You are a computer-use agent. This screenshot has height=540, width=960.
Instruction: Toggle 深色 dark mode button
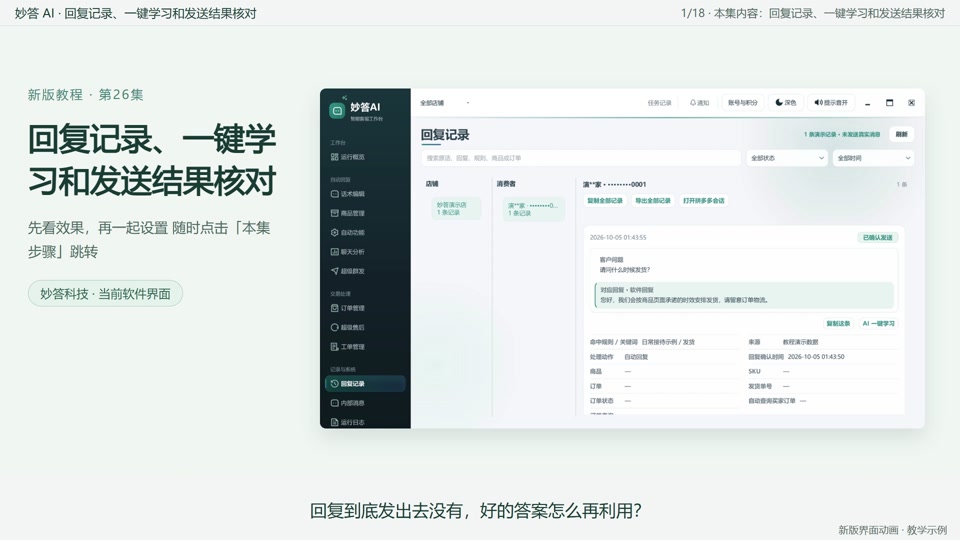[x=786, y=103]
